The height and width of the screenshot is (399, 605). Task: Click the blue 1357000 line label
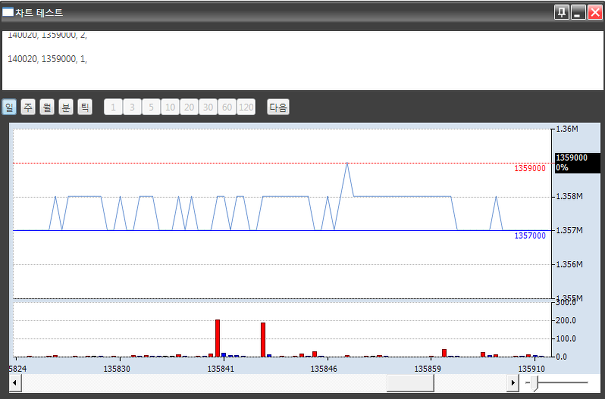click(x=530, y=236)
